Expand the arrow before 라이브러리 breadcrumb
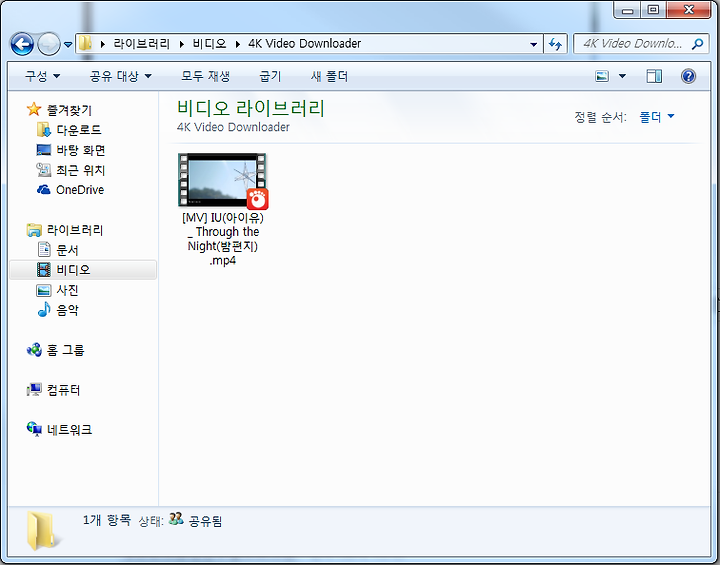The width and height of the screenshot is (720, 565). click(103, 44)
